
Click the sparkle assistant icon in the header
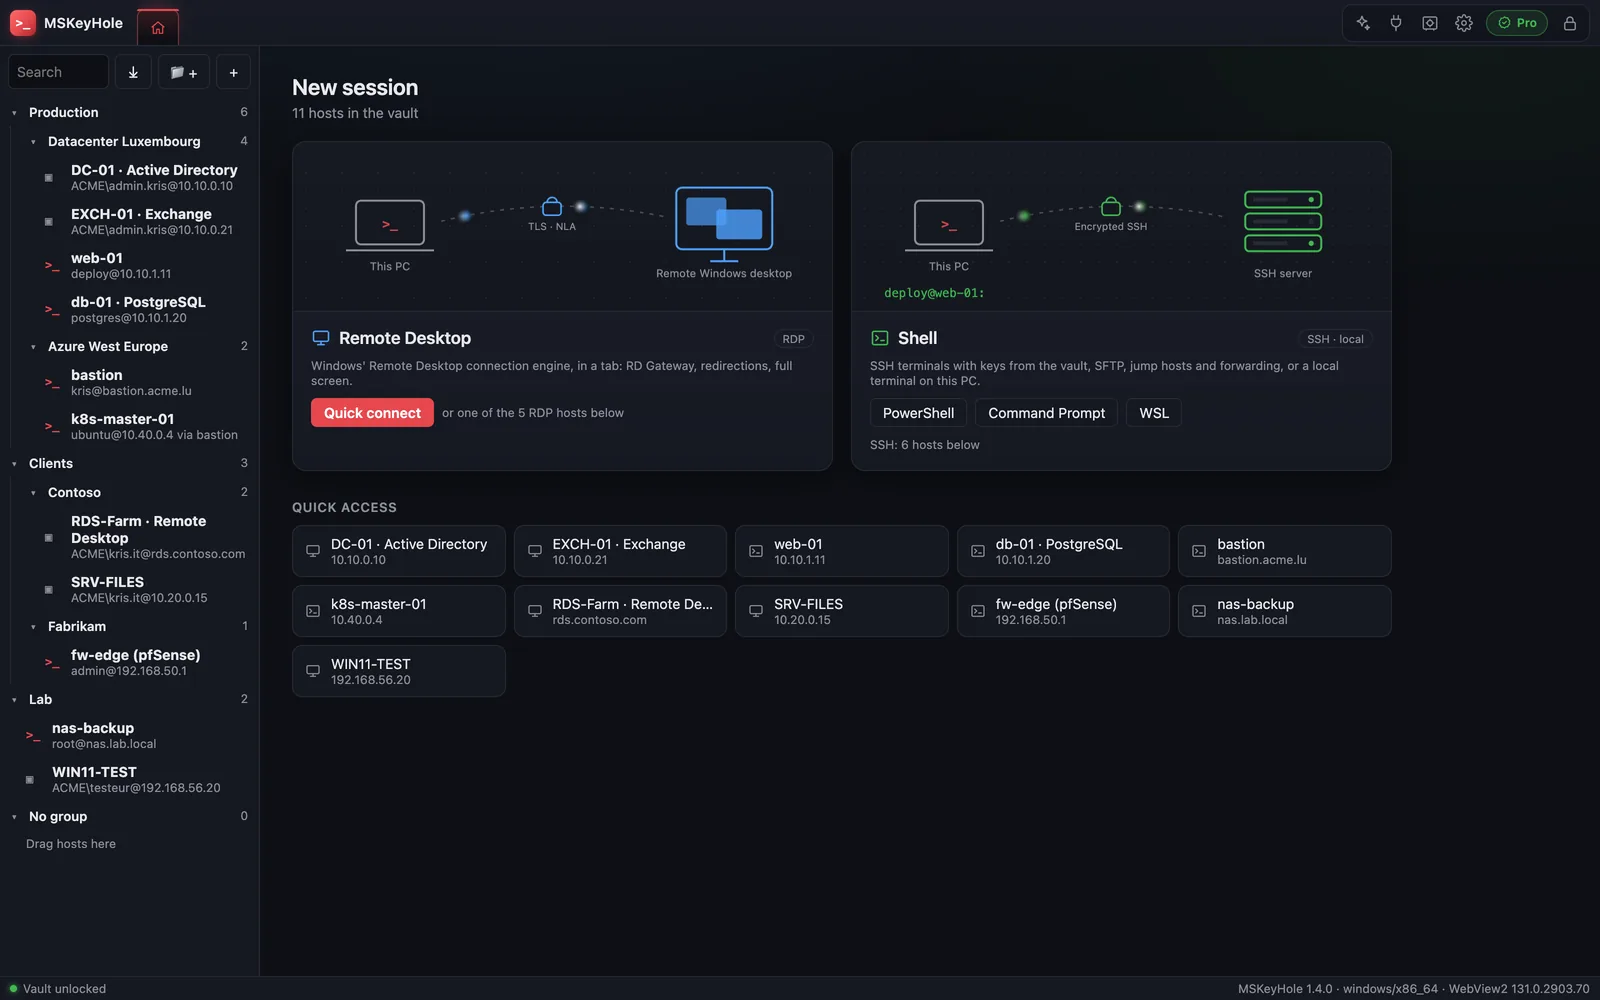[x=1362, y=23]
